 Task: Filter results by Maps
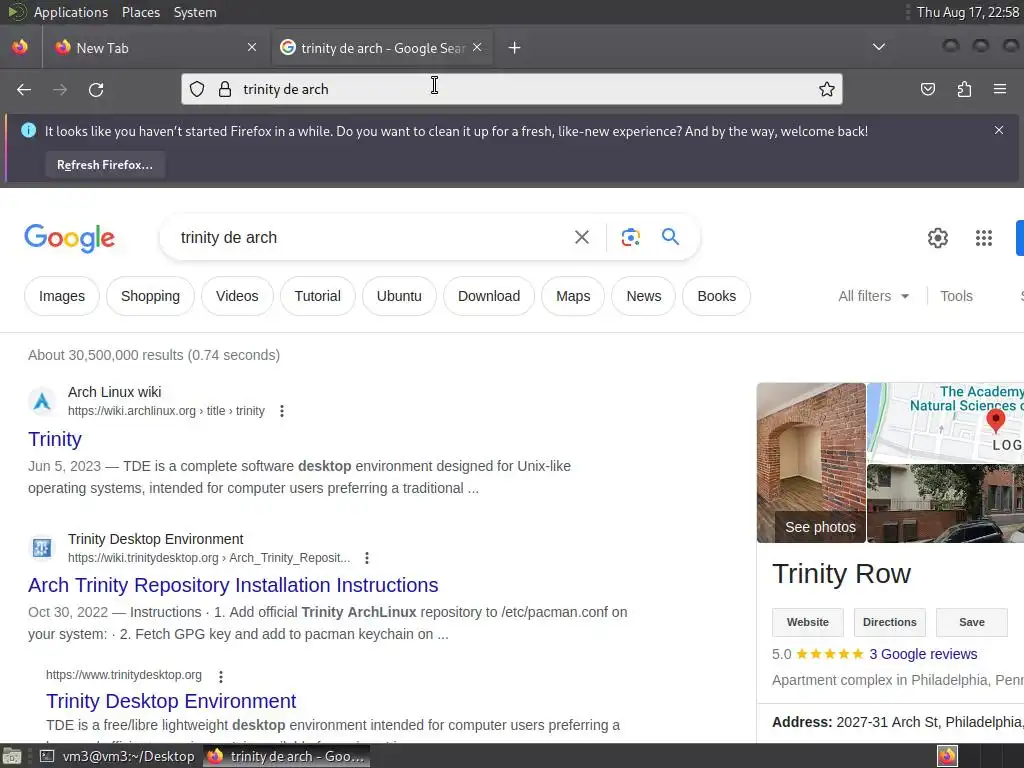[573, 296]
